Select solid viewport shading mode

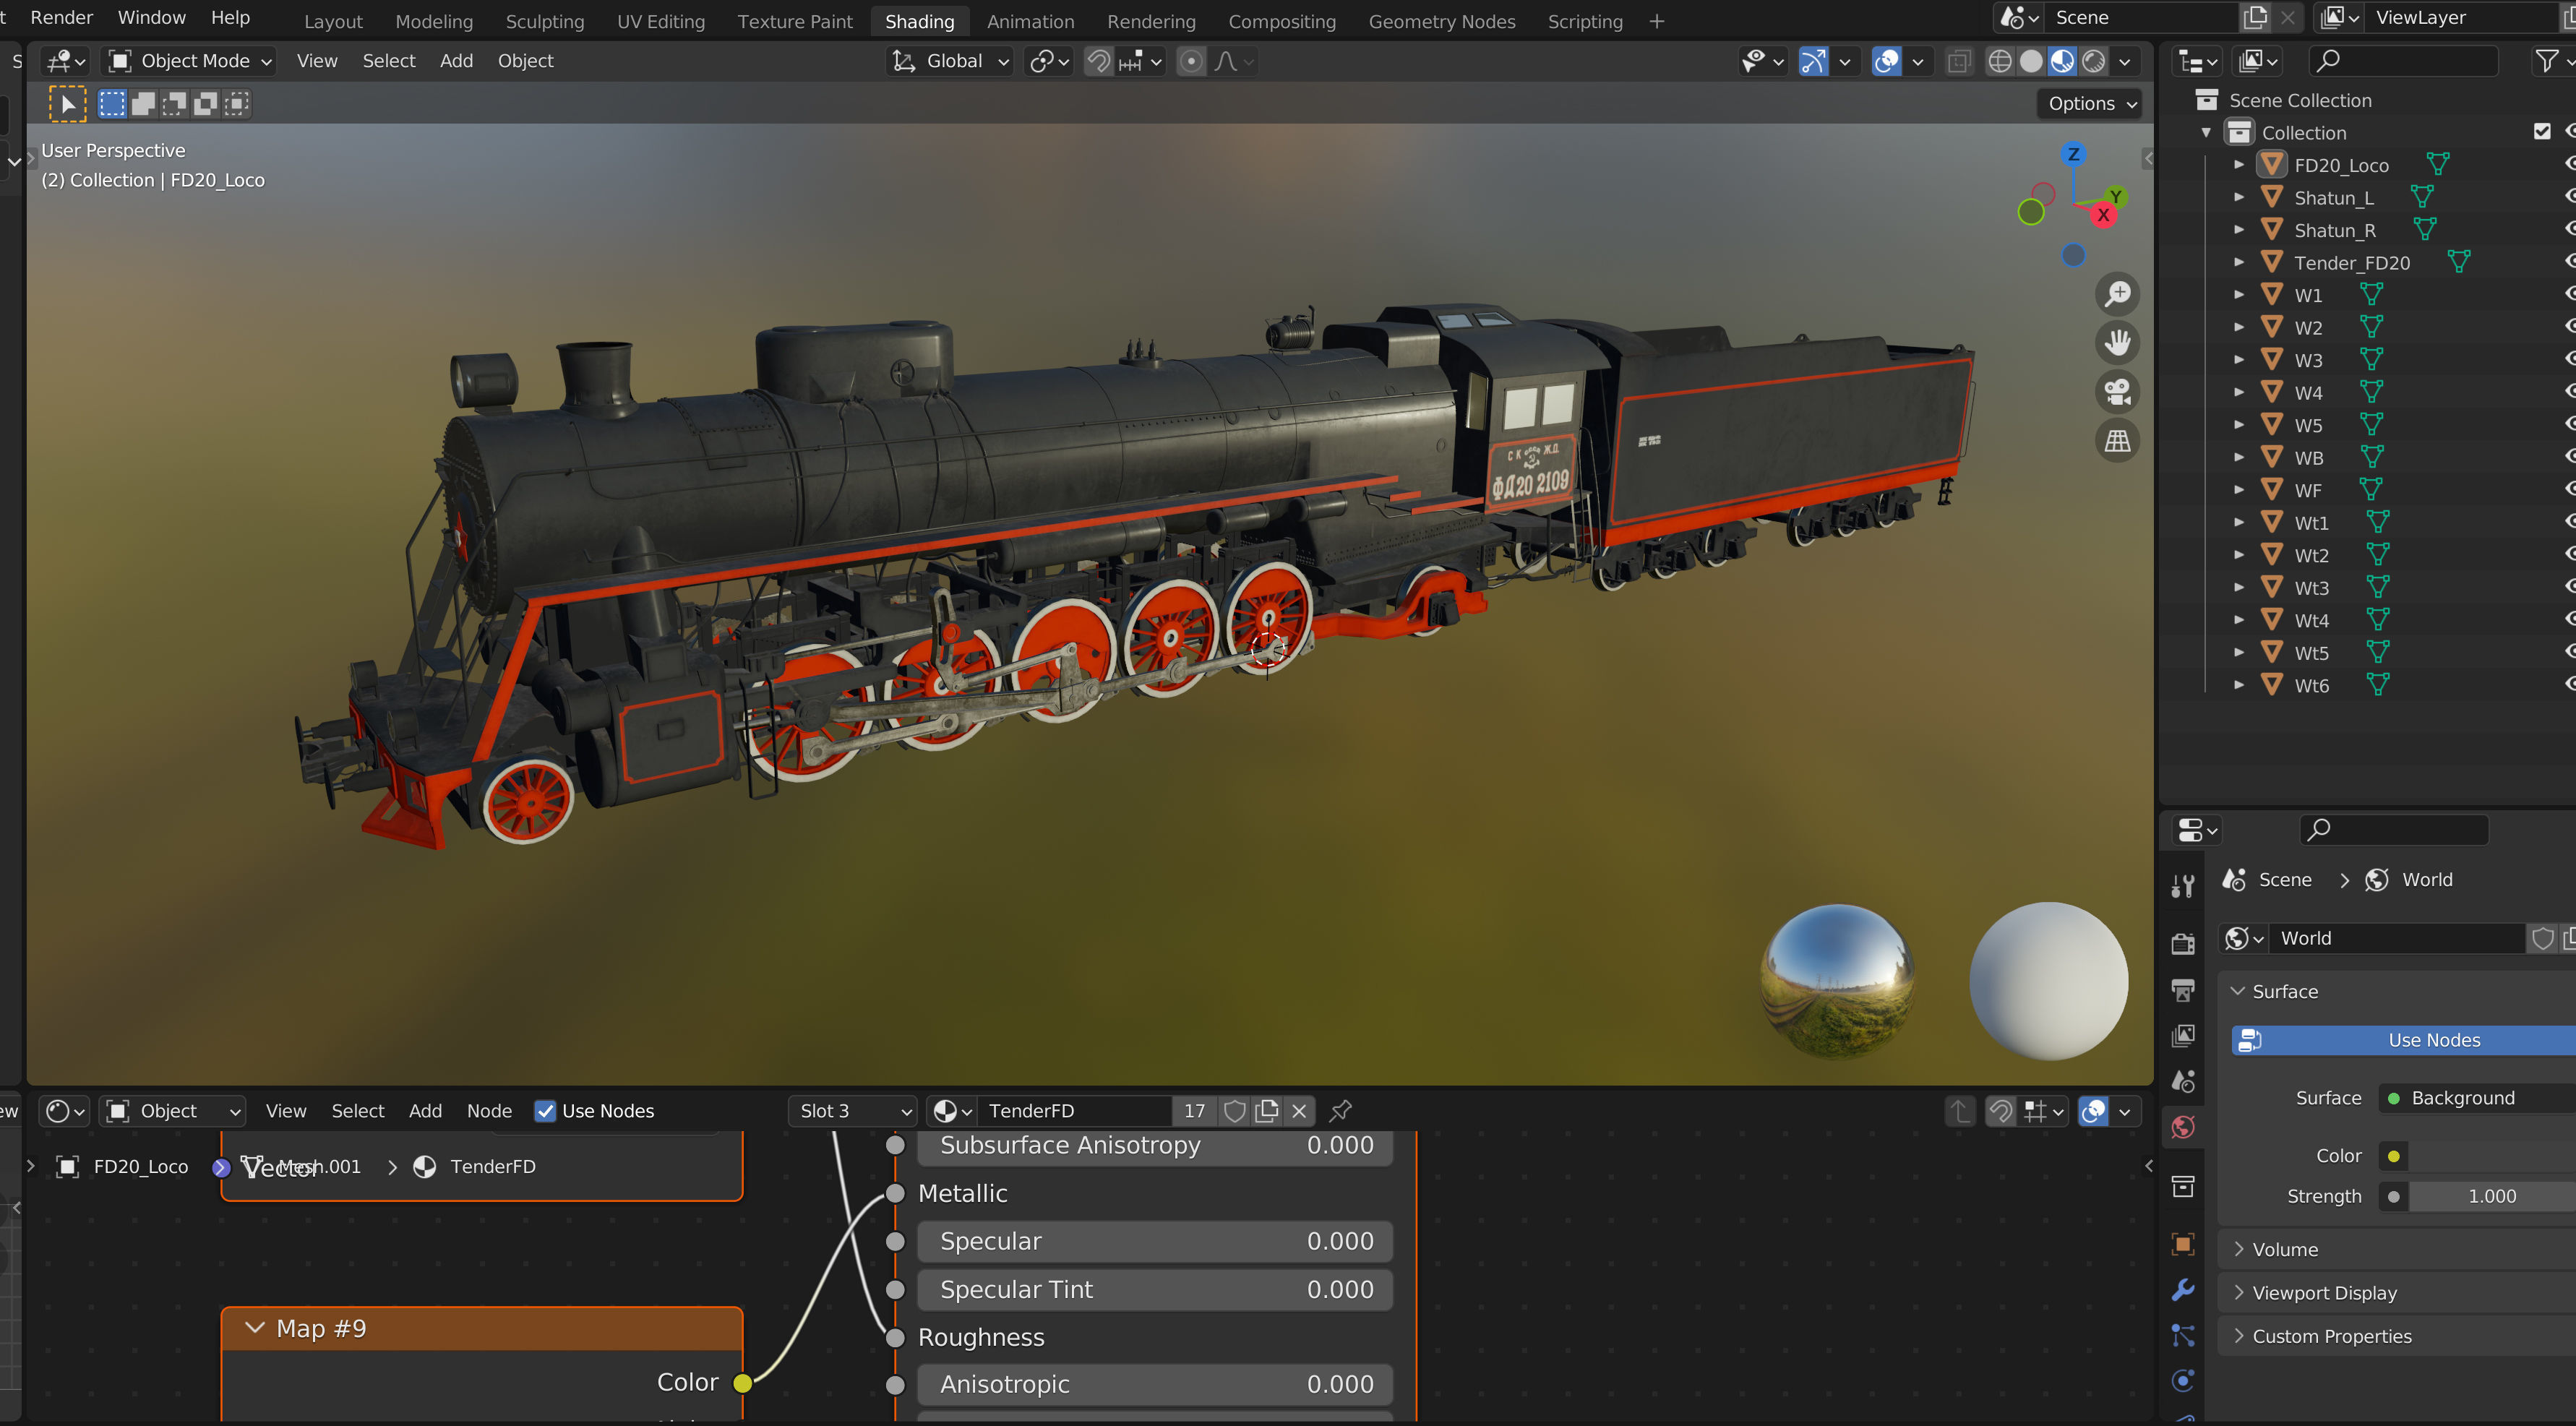[2031, 61]
